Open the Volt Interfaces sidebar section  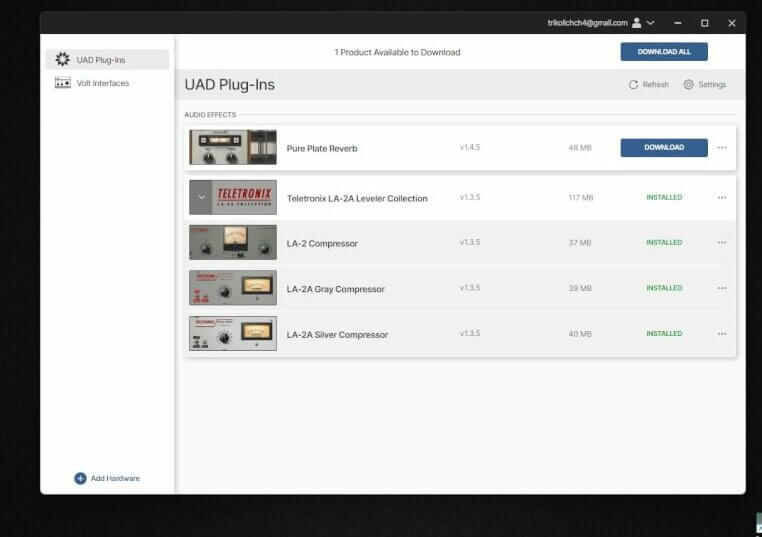pyautogui.click(x=107, y=83)
